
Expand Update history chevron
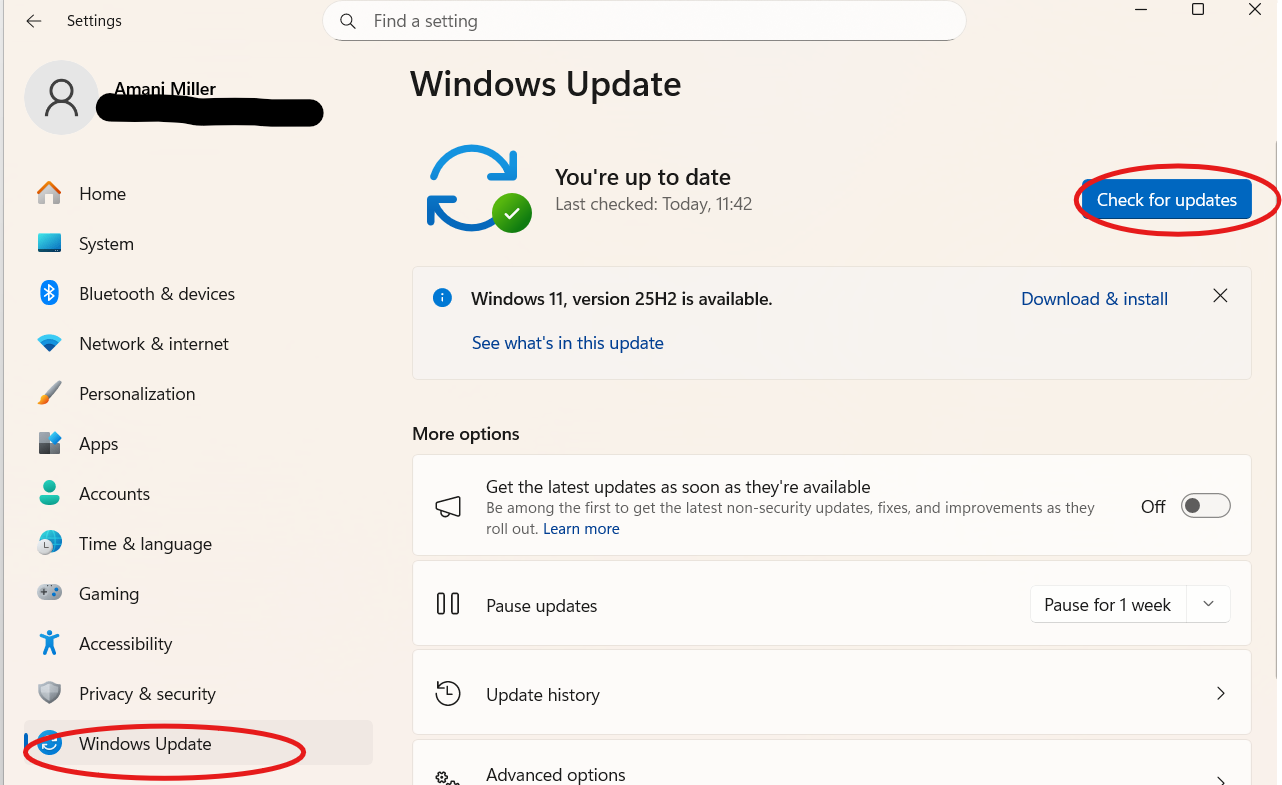tap(1220, 693)
